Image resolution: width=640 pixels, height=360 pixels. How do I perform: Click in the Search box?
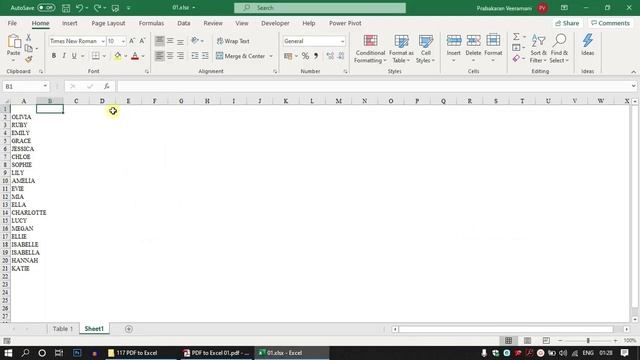coord(320,8)
